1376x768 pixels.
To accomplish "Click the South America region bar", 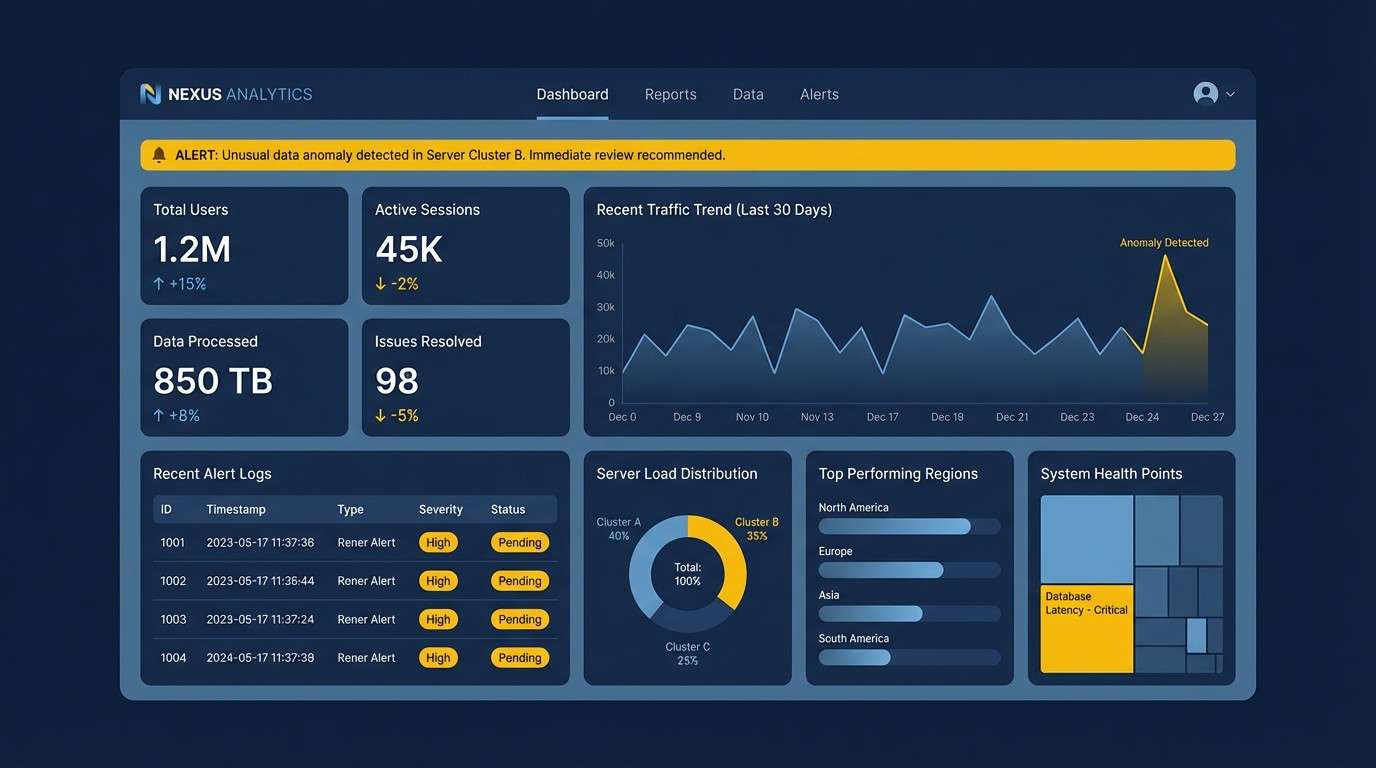I will (855, 657).
